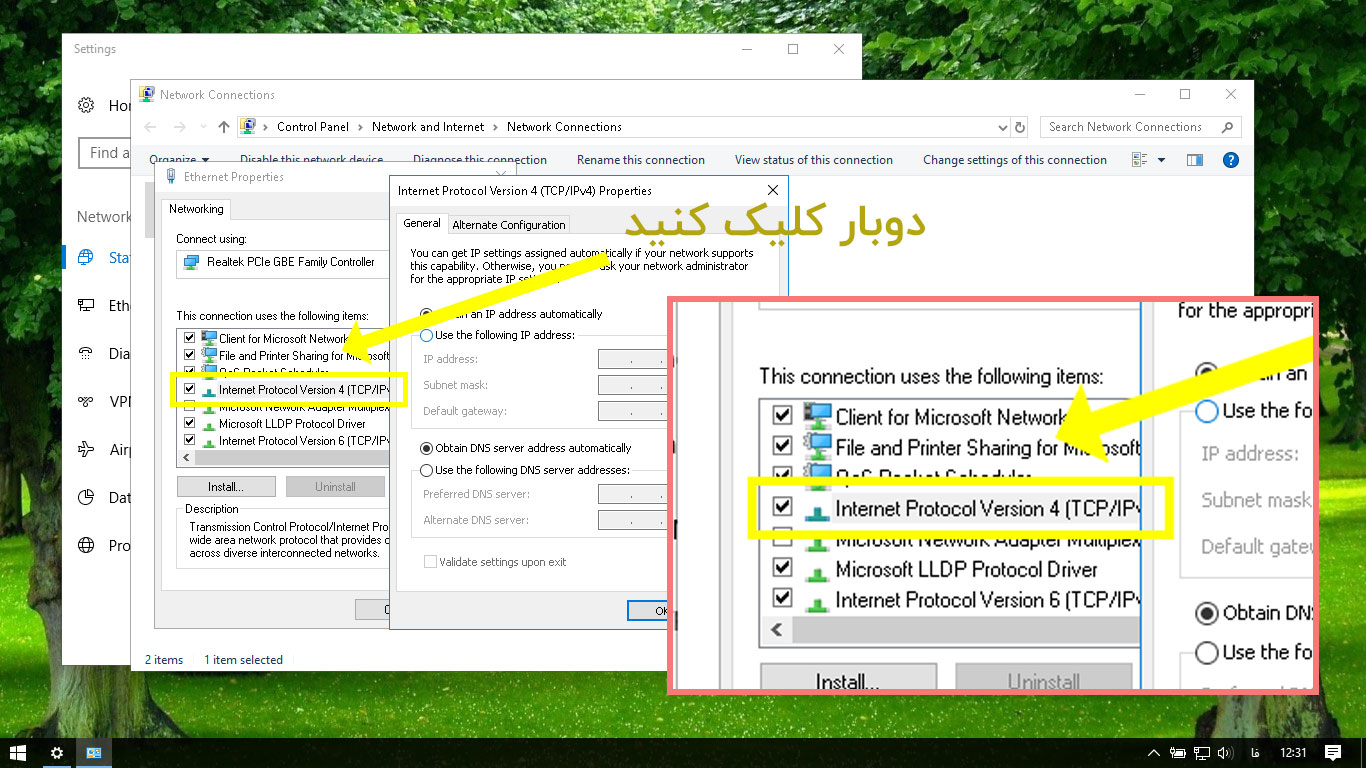Open the Windows Start button
The width and height of the screenshot is (1366, 768).
pos(18,753)
